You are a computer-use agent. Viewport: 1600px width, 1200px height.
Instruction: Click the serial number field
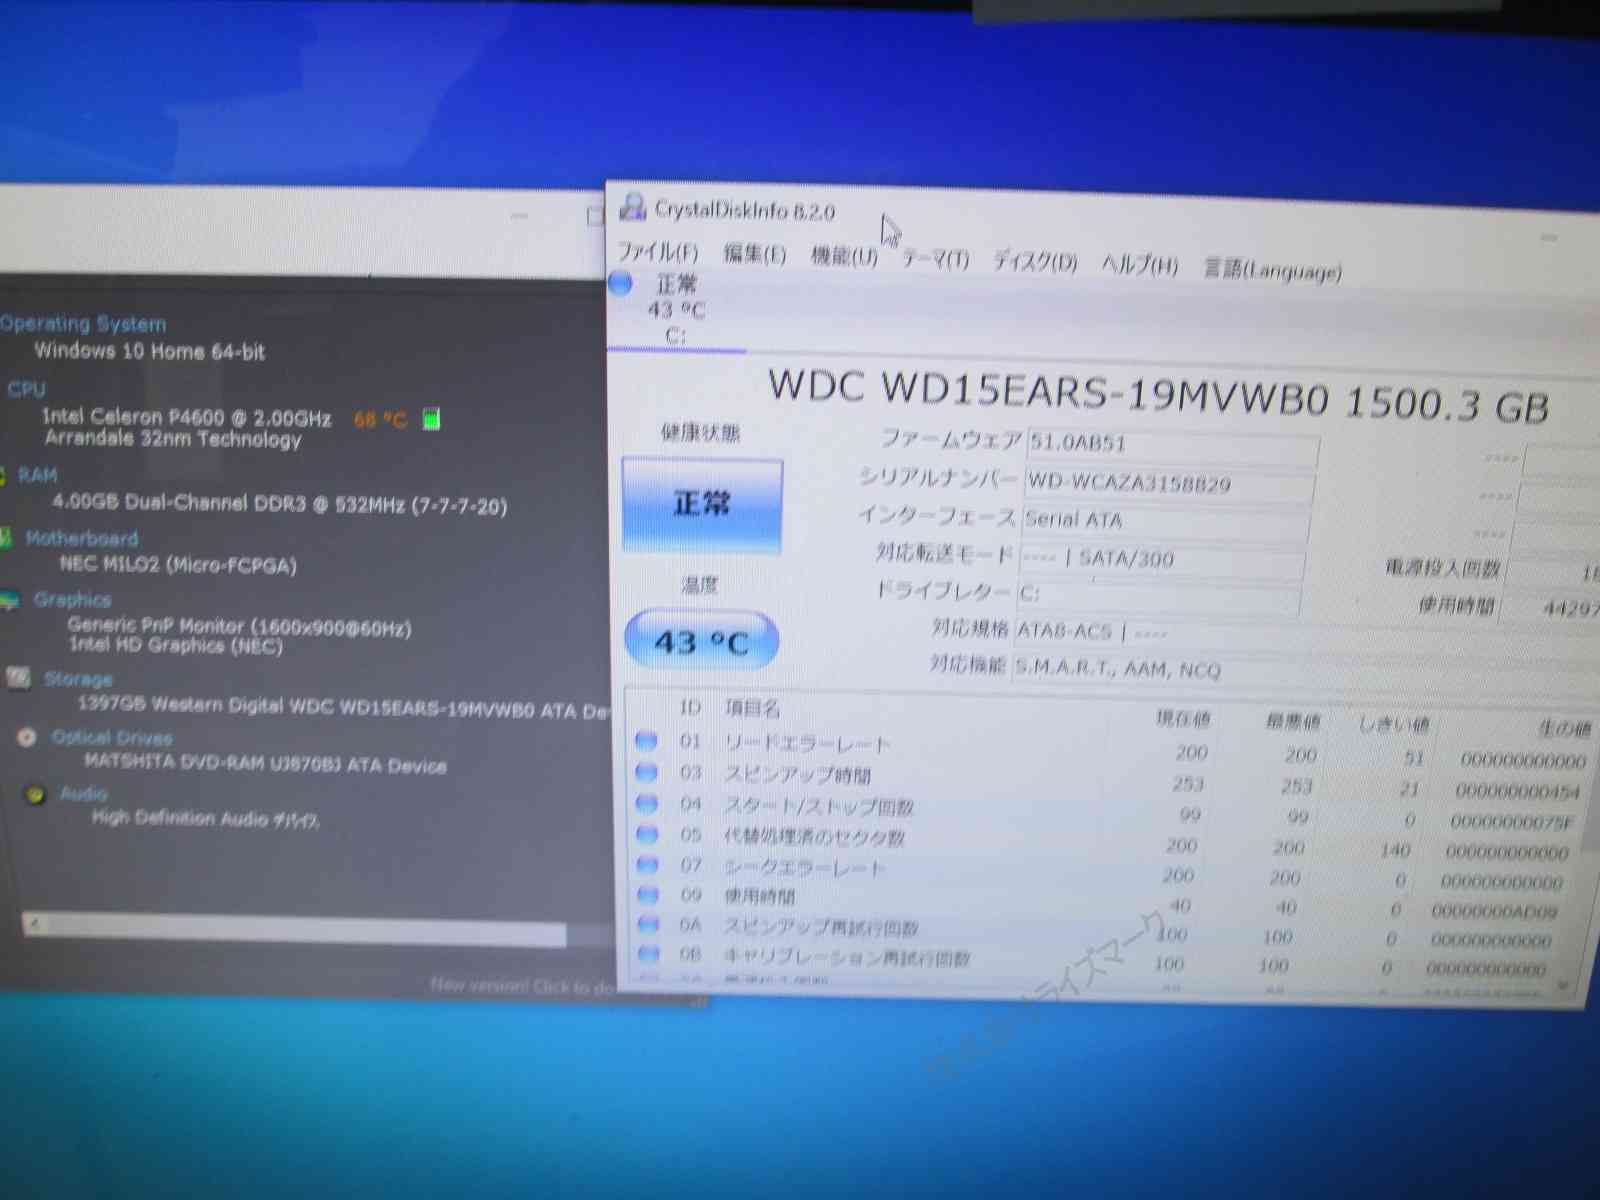pos(1168,484)
